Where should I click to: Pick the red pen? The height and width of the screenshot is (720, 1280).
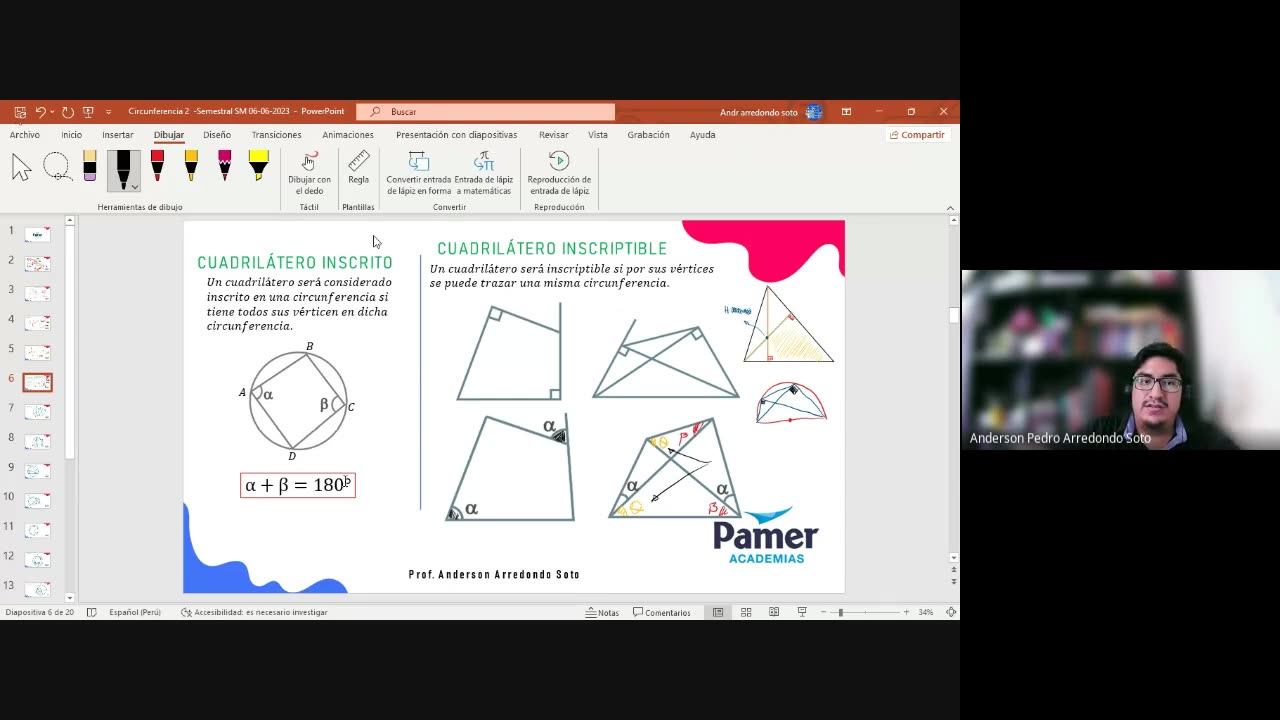[157, 166]
